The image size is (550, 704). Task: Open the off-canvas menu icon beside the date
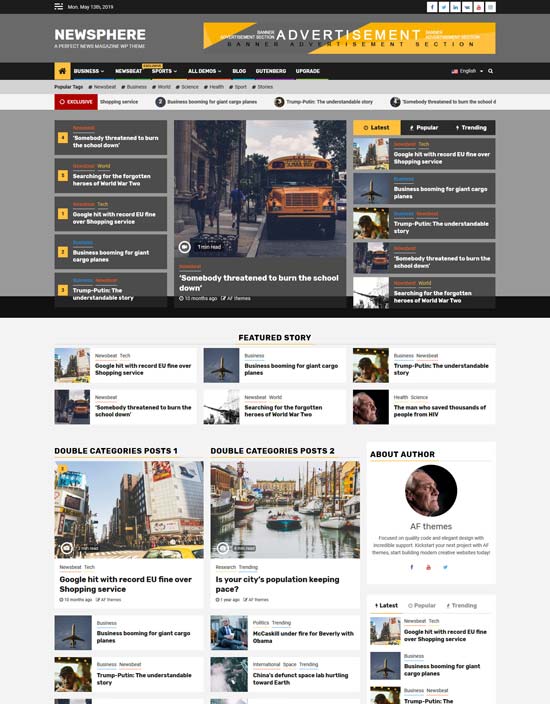click(58, 7)
